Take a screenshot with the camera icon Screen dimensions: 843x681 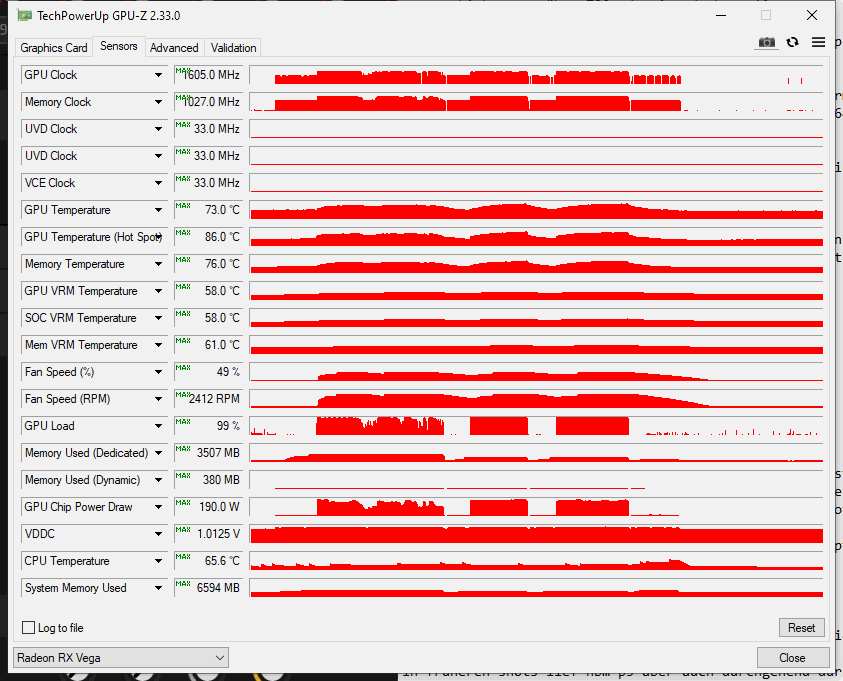(x=767, y=42)
